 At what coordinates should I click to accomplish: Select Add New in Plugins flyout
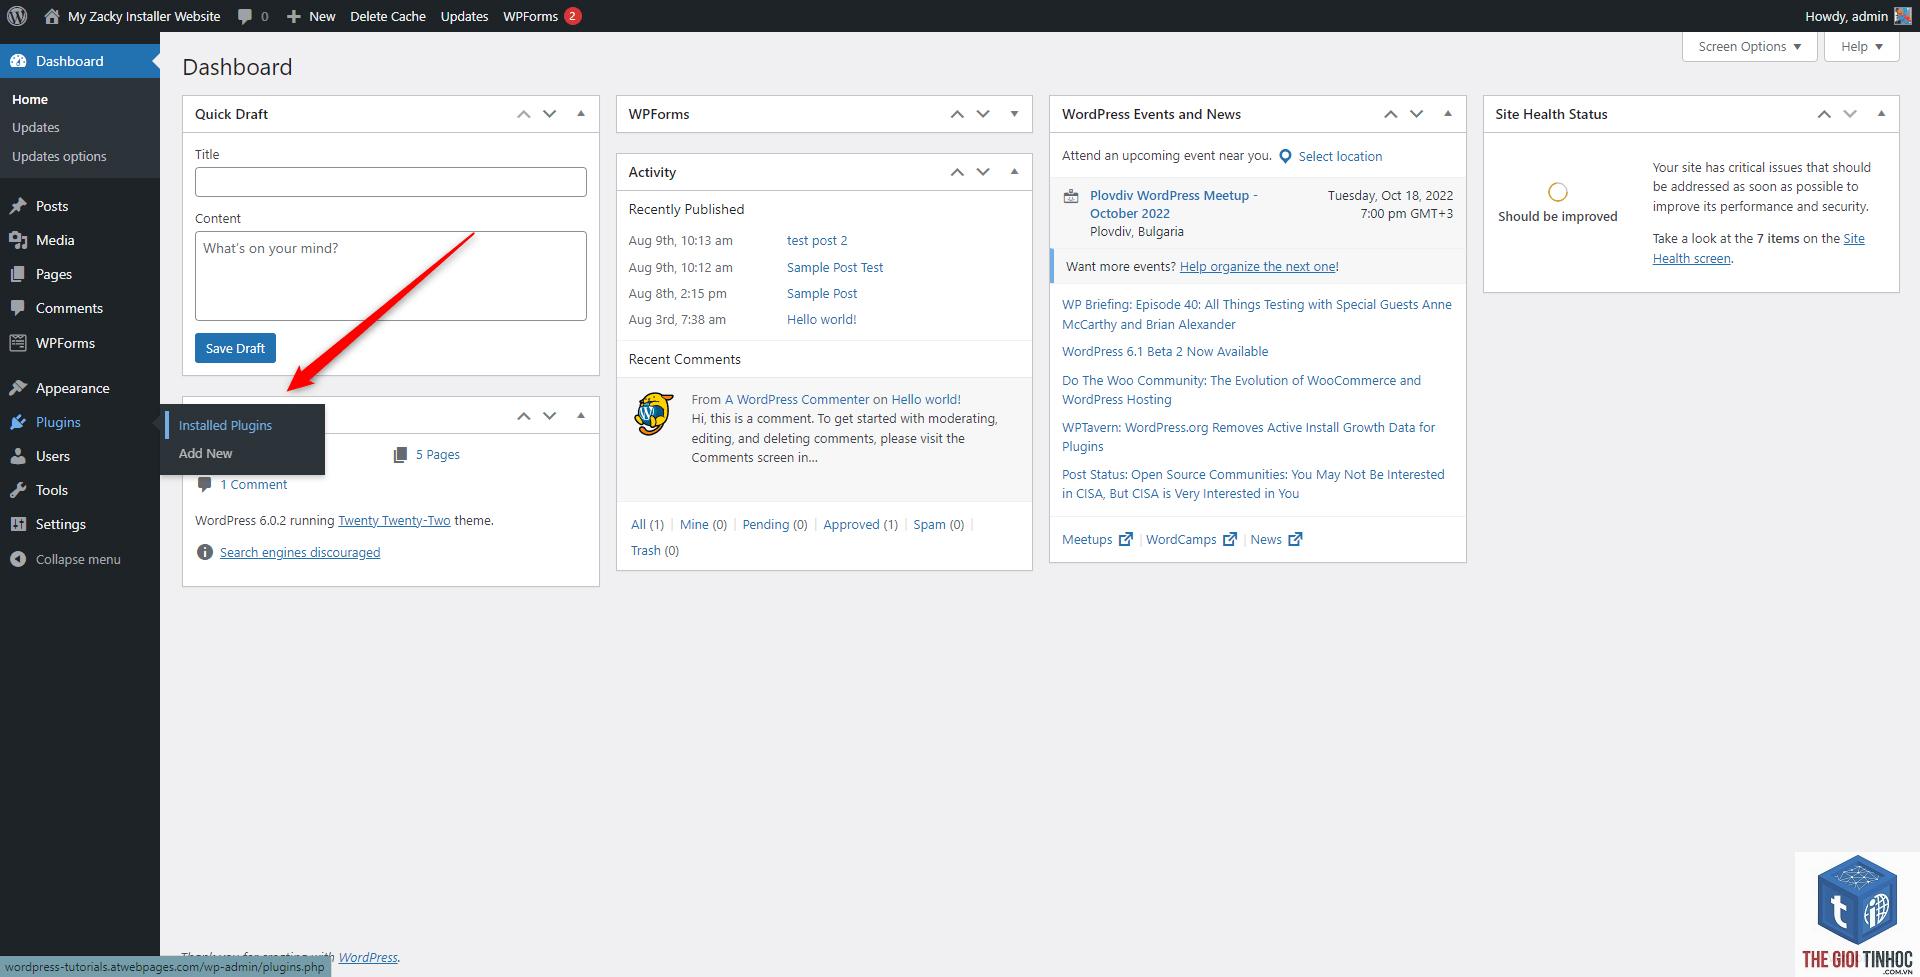tap(205, 453)
